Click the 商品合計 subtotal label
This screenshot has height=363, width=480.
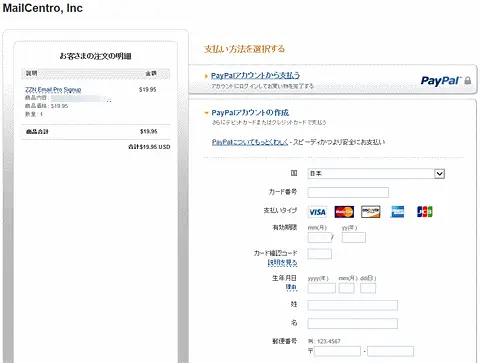click(37, 132)
